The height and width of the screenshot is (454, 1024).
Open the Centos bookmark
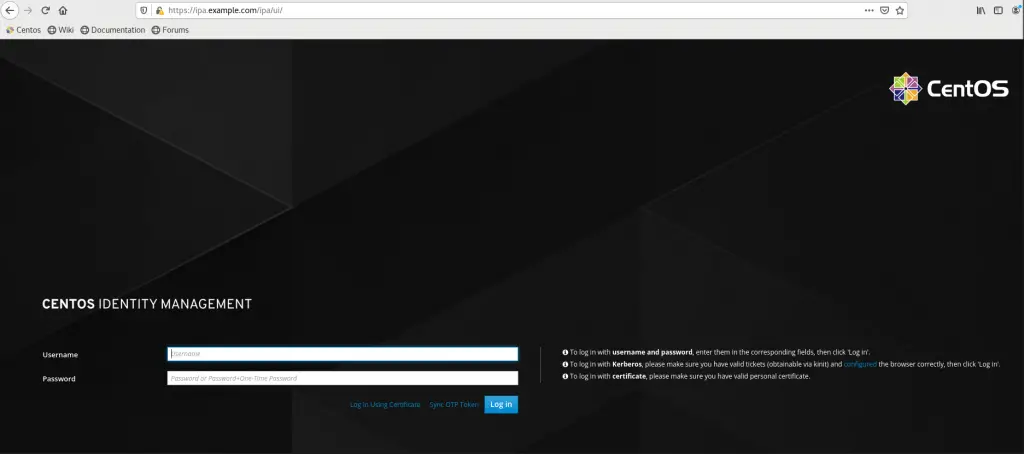click(24, 30)
